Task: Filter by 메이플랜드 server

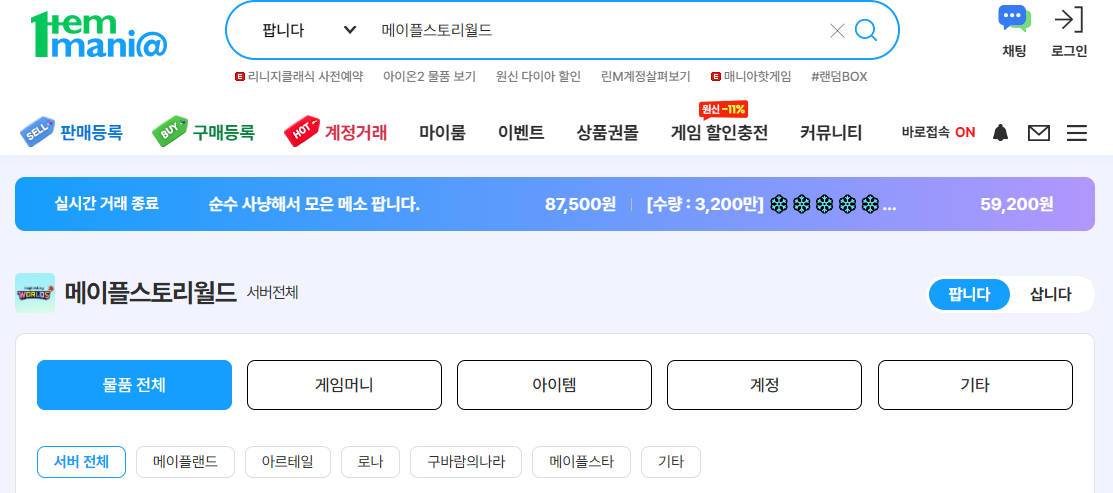Action: click(185, 462)
